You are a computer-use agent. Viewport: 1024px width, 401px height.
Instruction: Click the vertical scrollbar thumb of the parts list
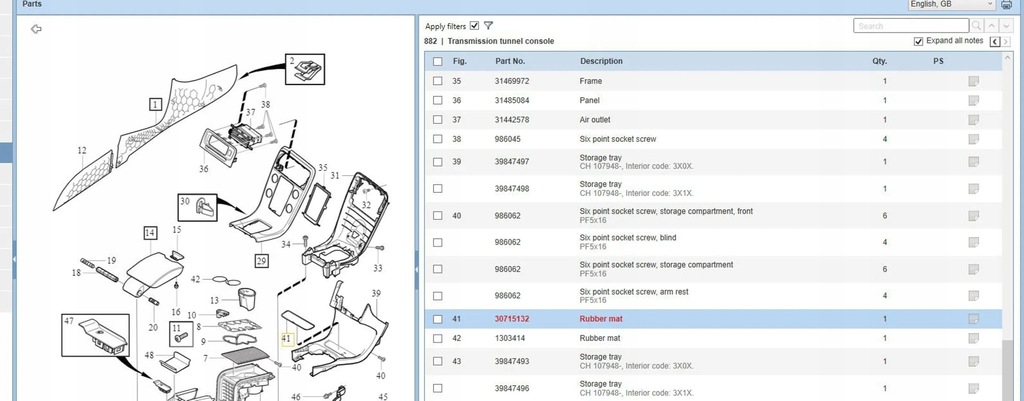tap(1008, 369)
